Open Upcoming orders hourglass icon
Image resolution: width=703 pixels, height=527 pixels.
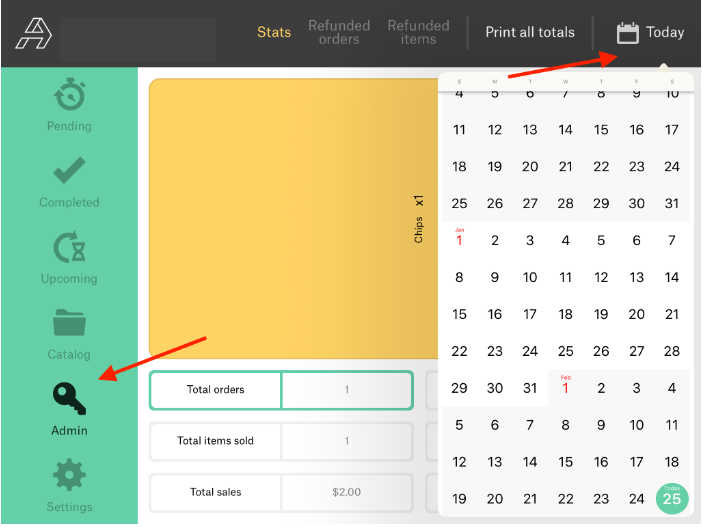point(69,248)
